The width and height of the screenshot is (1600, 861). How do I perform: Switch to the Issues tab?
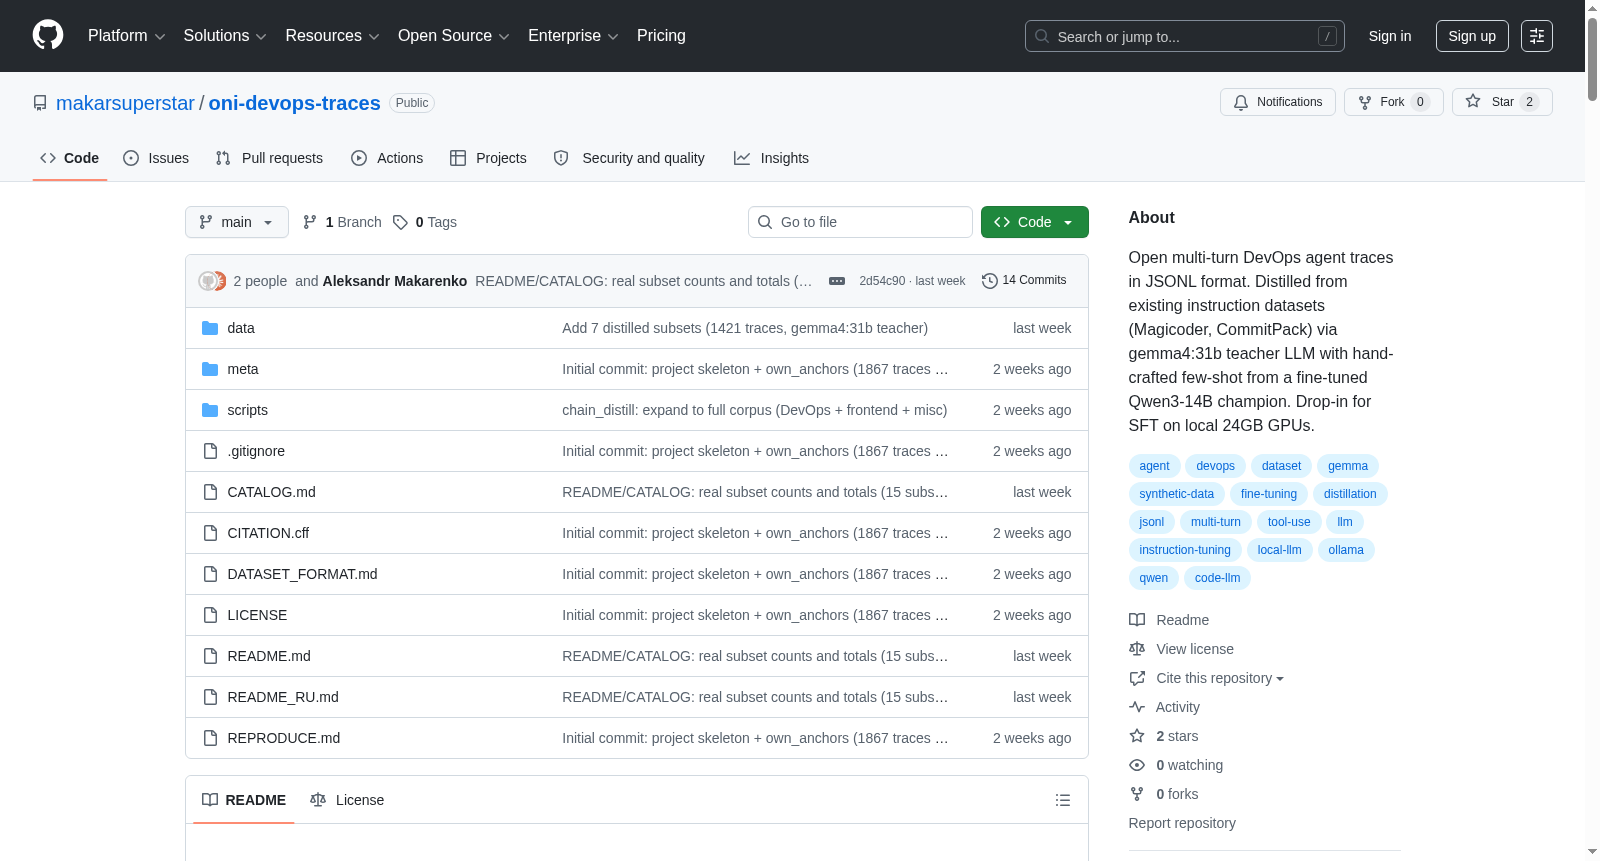156,158
